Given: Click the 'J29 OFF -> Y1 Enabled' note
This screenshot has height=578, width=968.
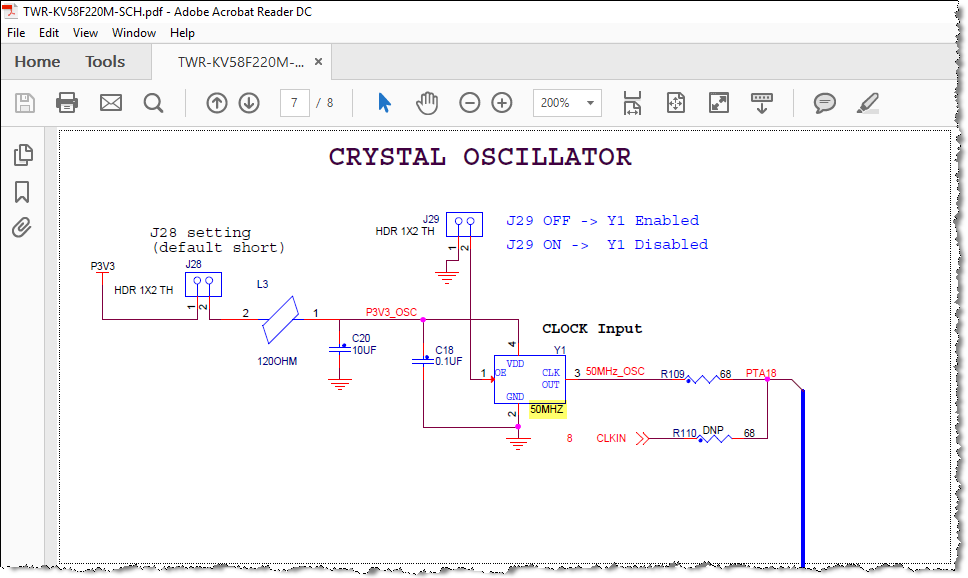Looking at the screenshot, I should tap(603, 220).
